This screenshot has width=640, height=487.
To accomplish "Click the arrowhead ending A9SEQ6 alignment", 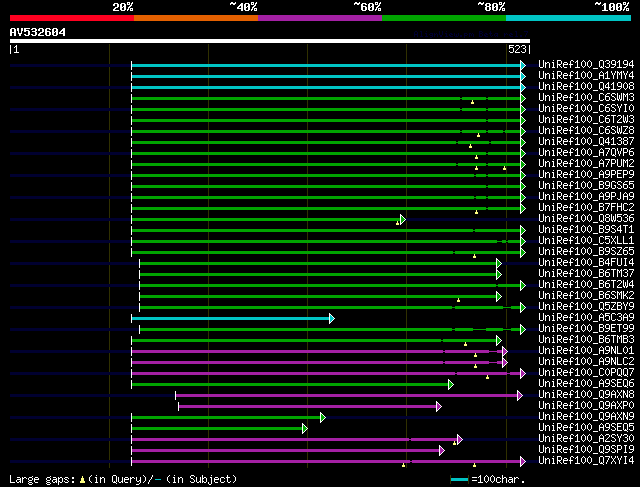I will point(451,384).
